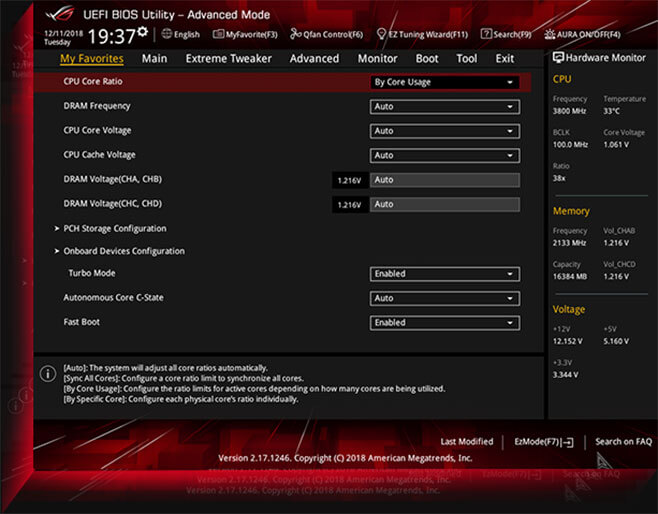Select the CPU Core Voltage label
This screenshot has height=514, width=658.
97,130
